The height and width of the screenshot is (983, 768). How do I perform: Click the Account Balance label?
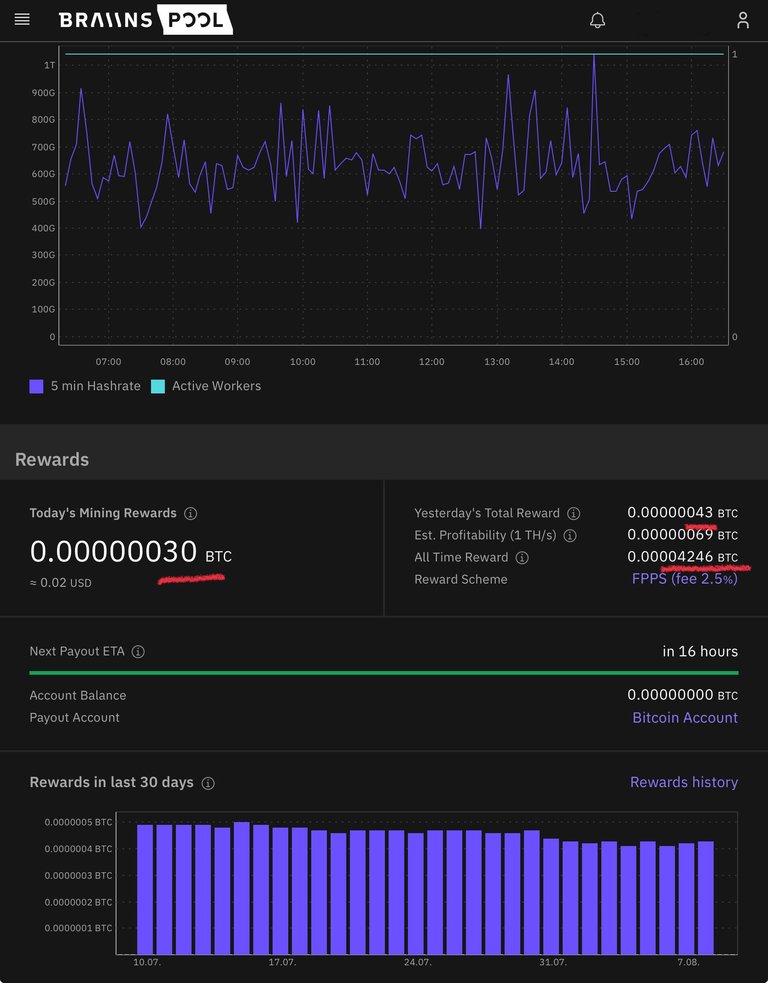(78, 695)
